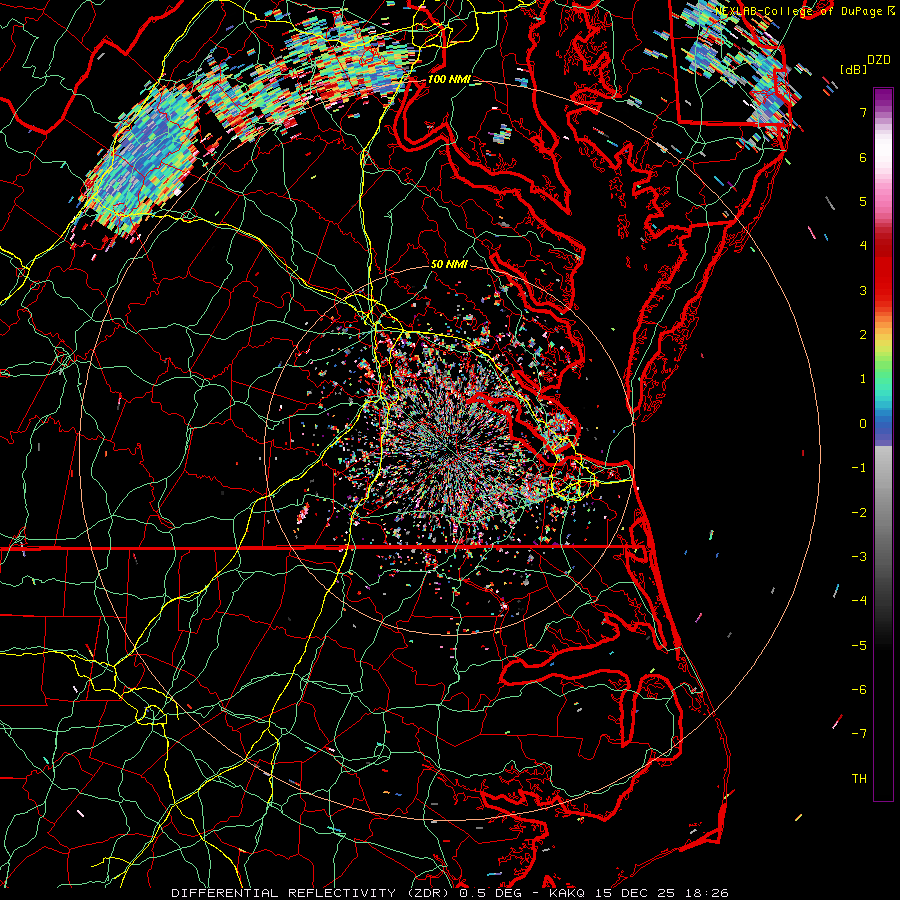Click the 7 value on the color scale
The height and width of the screenshot is (900, 900).
tap(863, 112)
